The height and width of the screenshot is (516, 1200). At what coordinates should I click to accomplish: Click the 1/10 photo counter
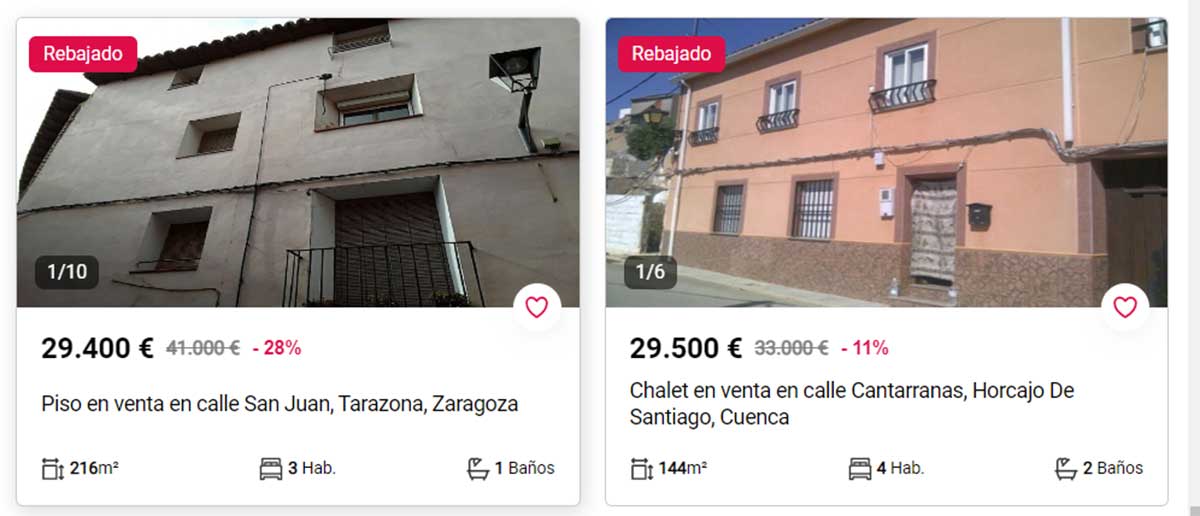click(x=67, y=272)
